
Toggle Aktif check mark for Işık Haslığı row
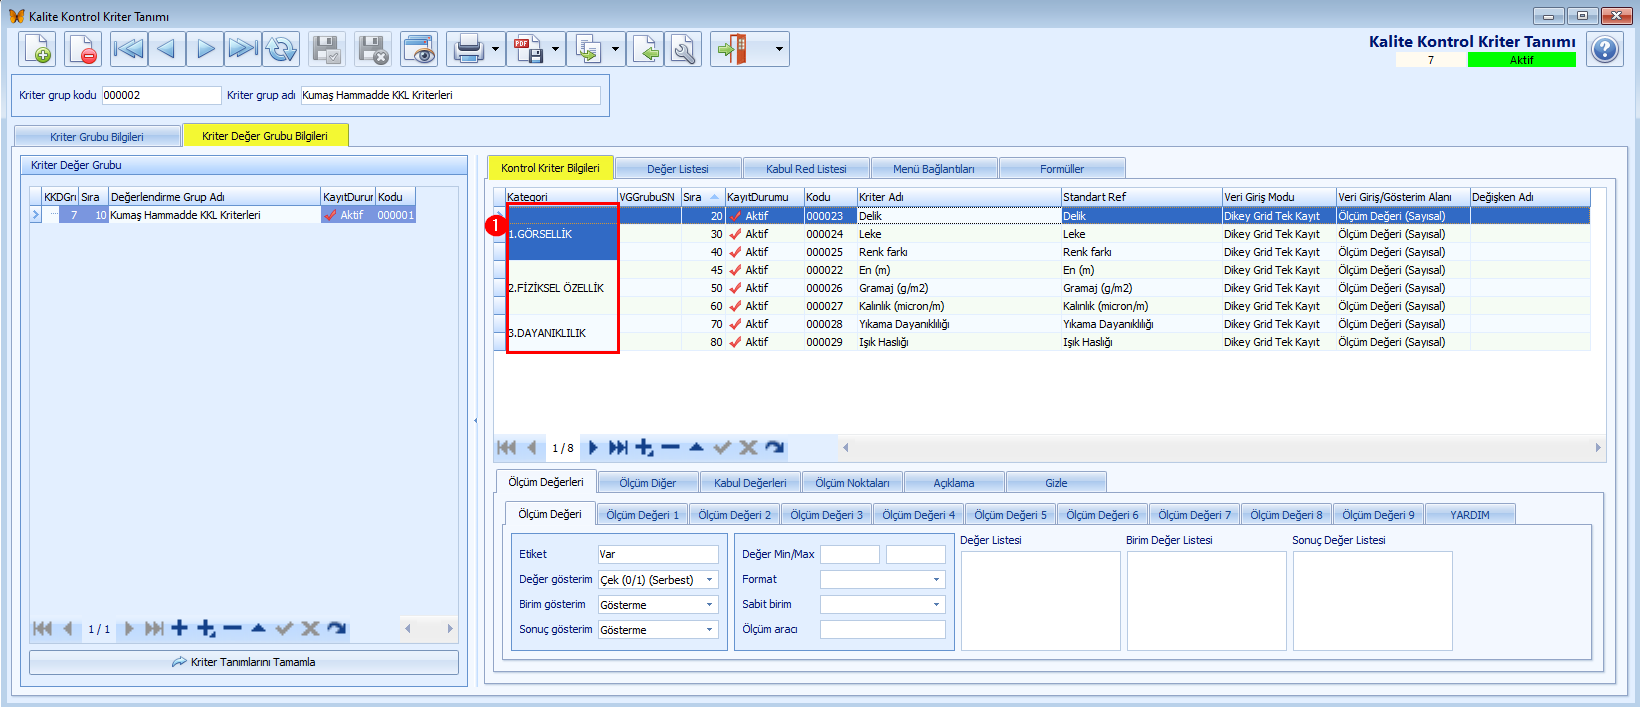click(736, 342)
